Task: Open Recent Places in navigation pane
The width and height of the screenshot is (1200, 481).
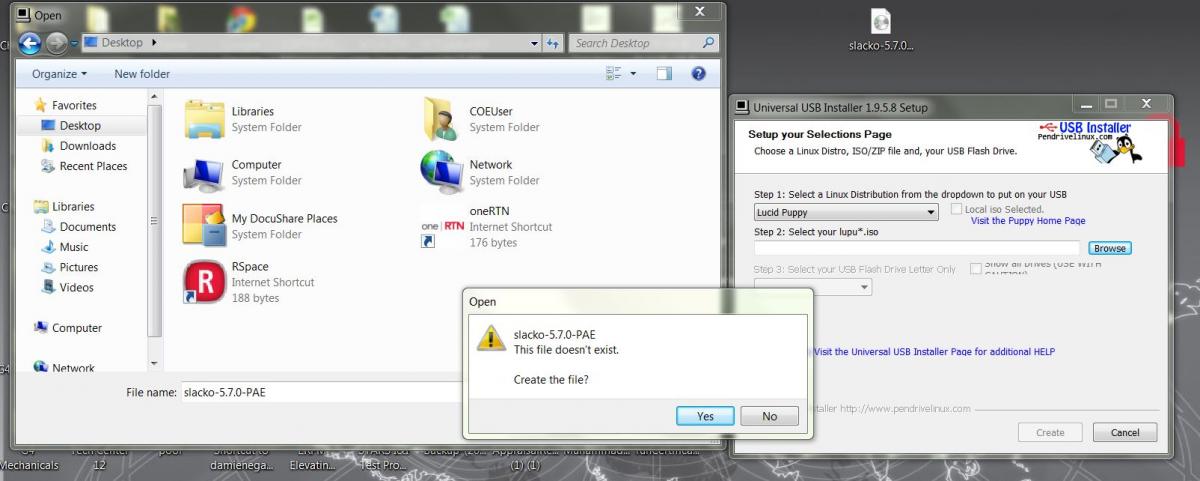Action: pyautogui.click(x=93, y=166)
